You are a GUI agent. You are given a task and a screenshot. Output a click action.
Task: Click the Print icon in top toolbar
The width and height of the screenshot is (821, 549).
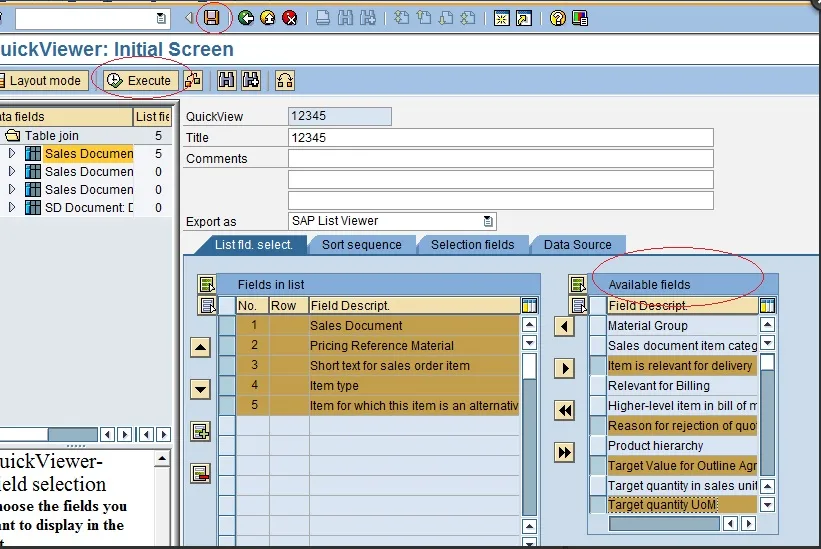click(323, 17)
